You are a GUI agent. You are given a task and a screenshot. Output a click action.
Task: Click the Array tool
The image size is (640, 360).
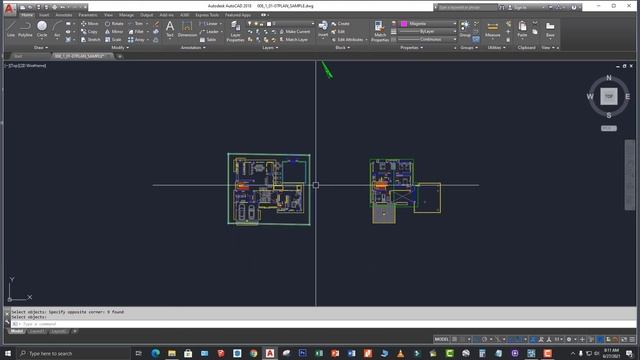[136, 40]
